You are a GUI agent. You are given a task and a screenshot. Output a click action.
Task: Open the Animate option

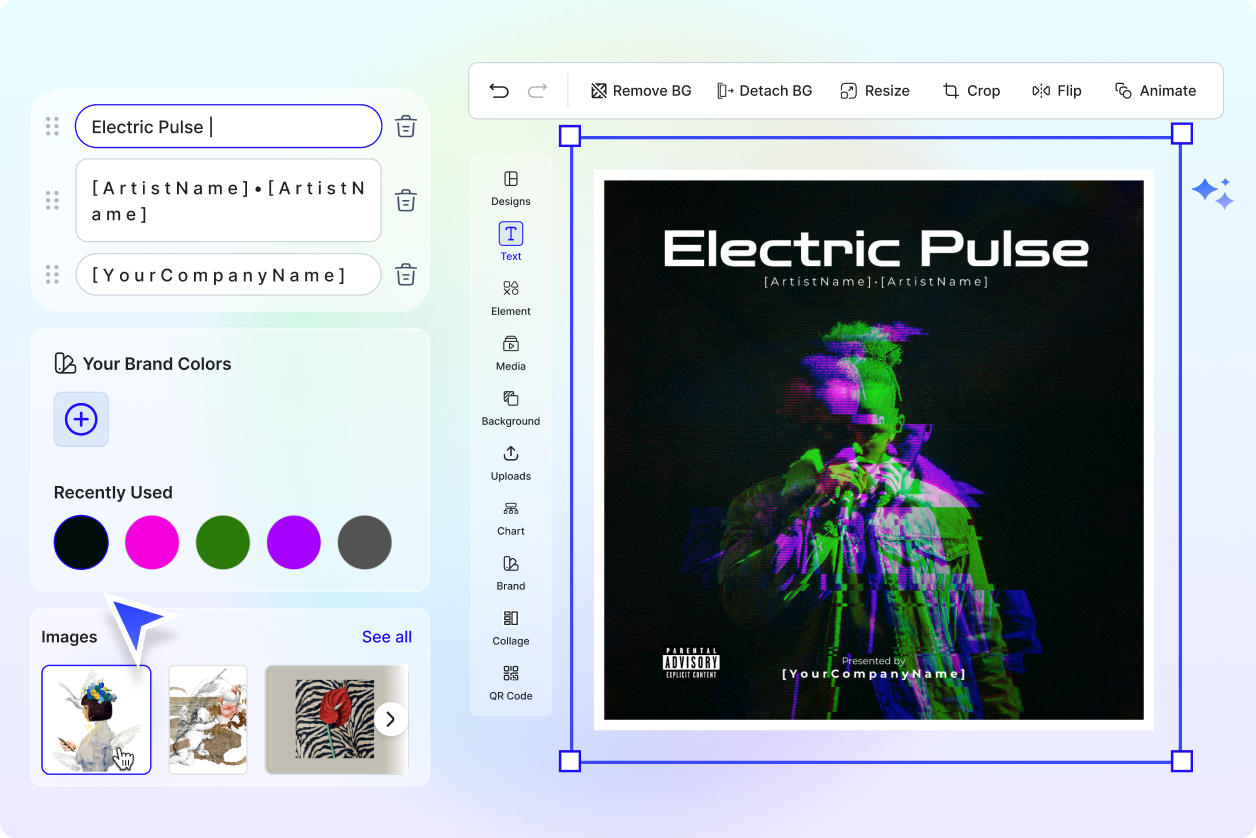pyautogui.click(x=1155, y=91)
